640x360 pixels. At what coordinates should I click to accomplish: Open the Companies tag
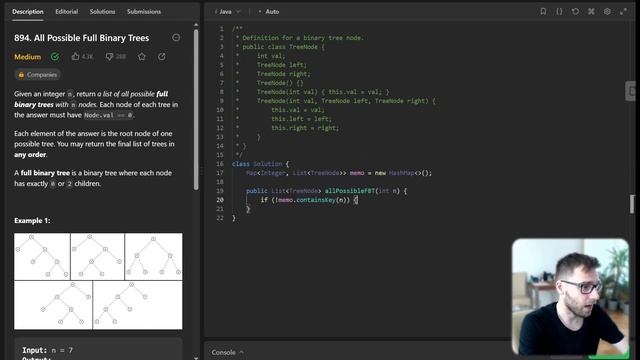38,75
